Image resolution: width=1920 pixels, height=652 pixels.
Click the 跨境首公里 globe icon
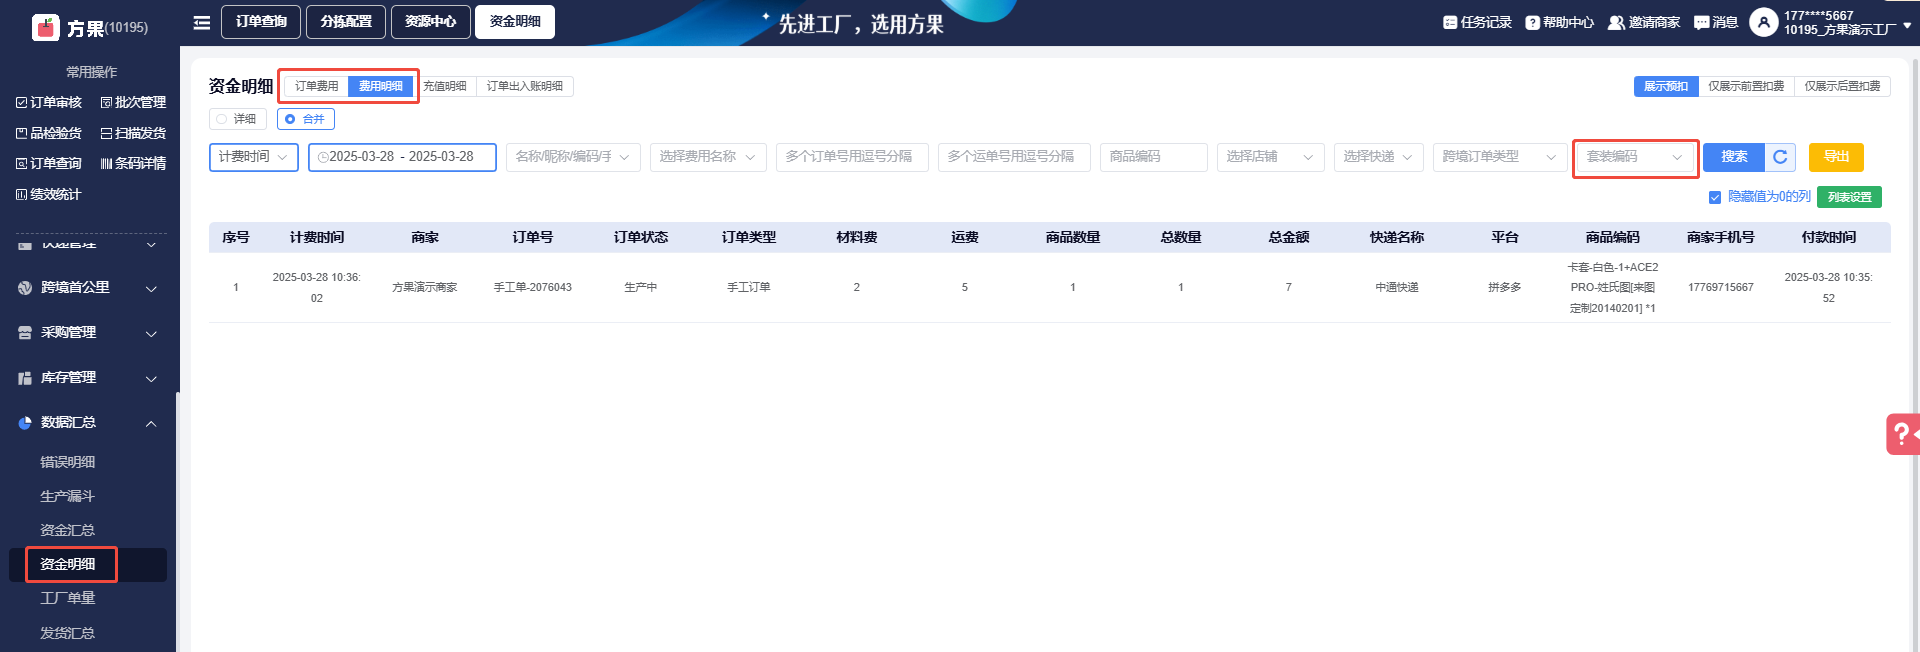[x=25, y=288]
